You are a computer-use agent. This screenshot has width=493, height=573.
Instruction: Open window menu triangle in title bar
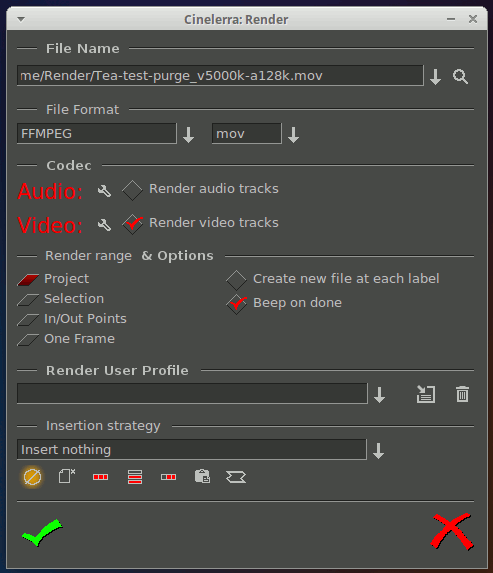pos(21,19)
